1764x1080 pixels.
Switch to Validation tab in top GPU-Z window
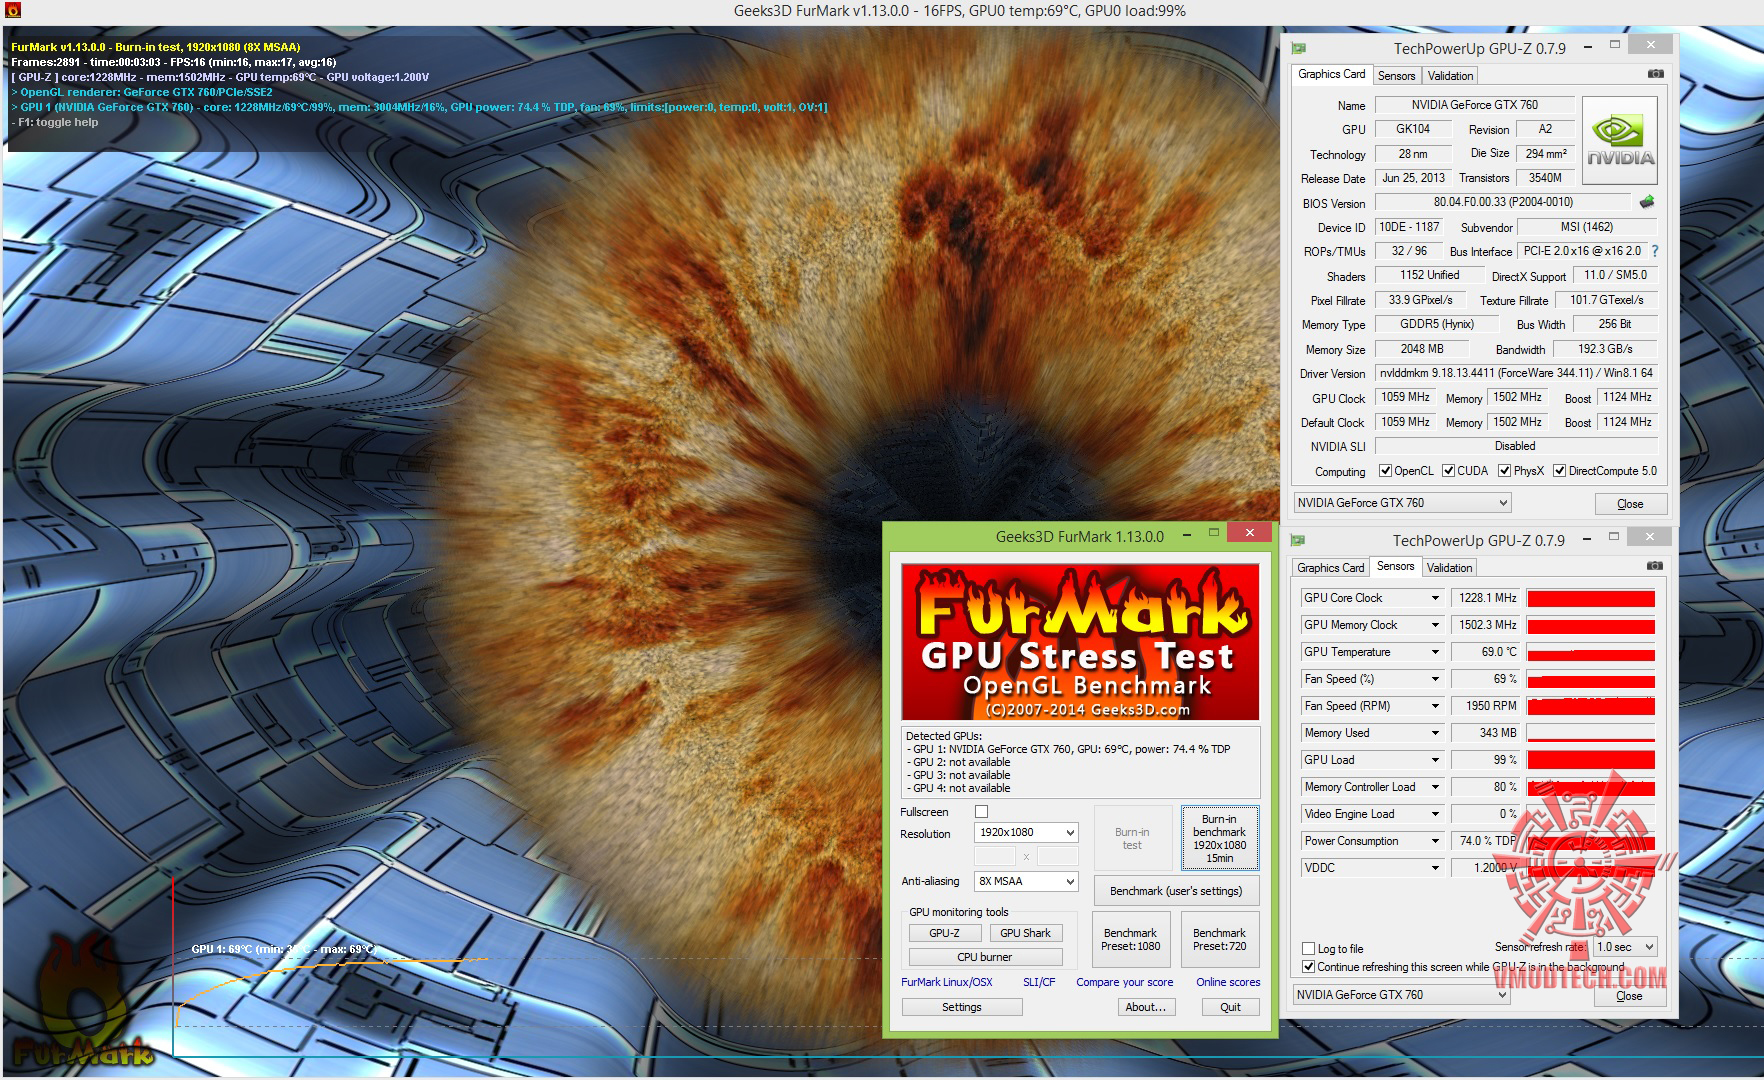pyautogui.click(x=1450, y=76)
